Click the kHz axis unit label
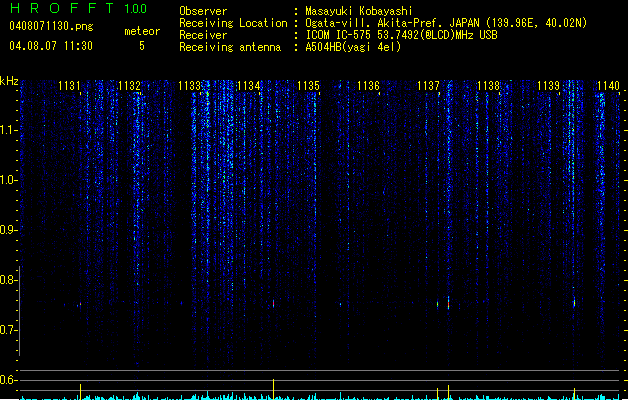 pyautogui.click(x=9, y=81)
